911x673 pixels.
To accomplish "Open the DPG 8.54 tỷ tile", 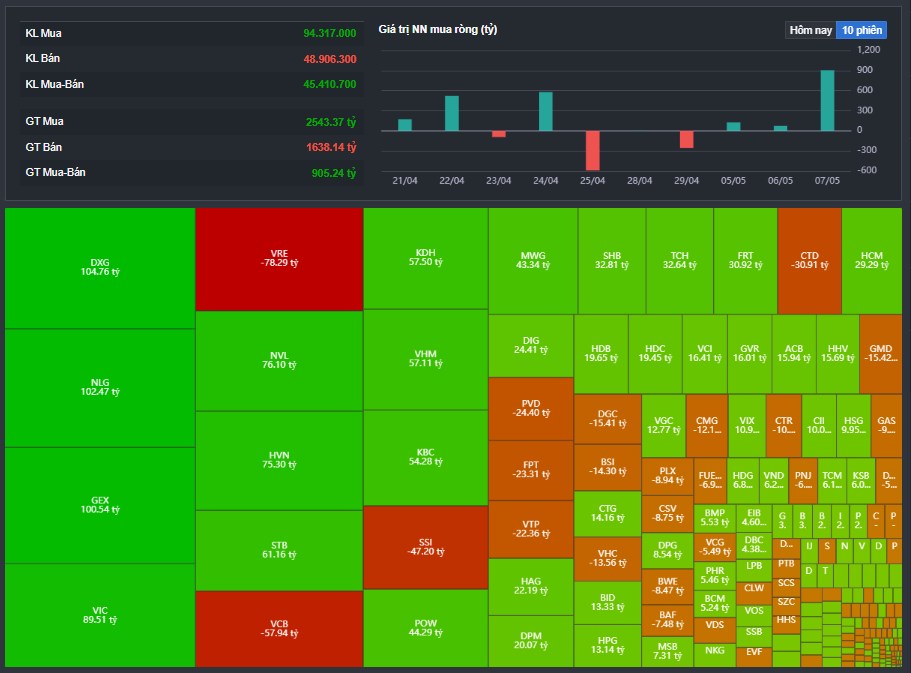I will tap(668, 550).
